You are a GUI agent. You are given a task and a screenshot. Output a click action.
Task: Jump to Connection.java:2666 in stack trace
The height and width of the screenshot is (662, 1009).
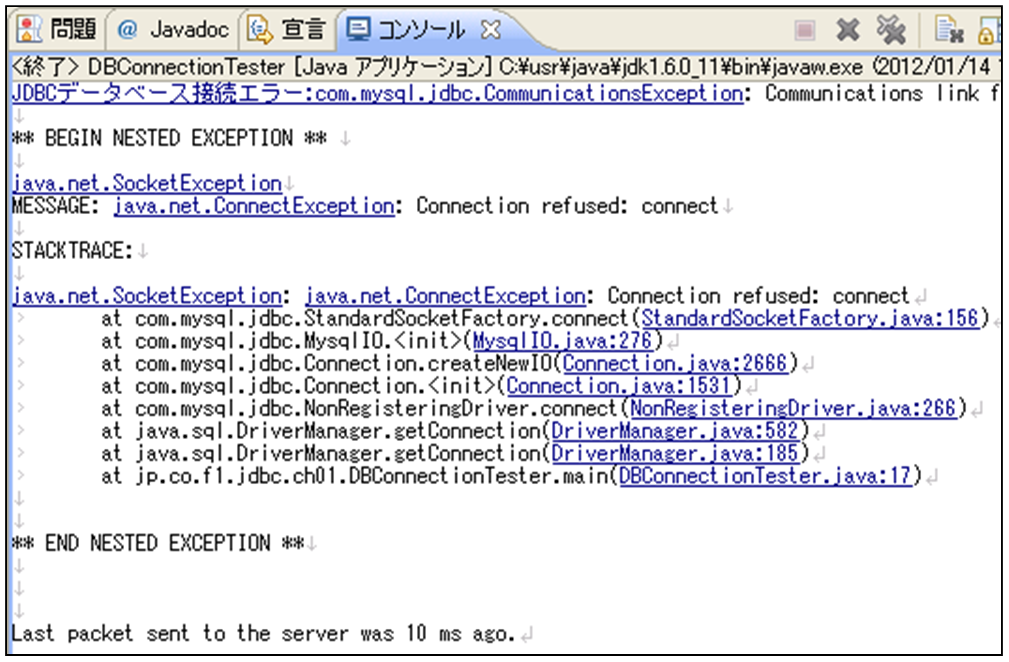click(675, 363)
